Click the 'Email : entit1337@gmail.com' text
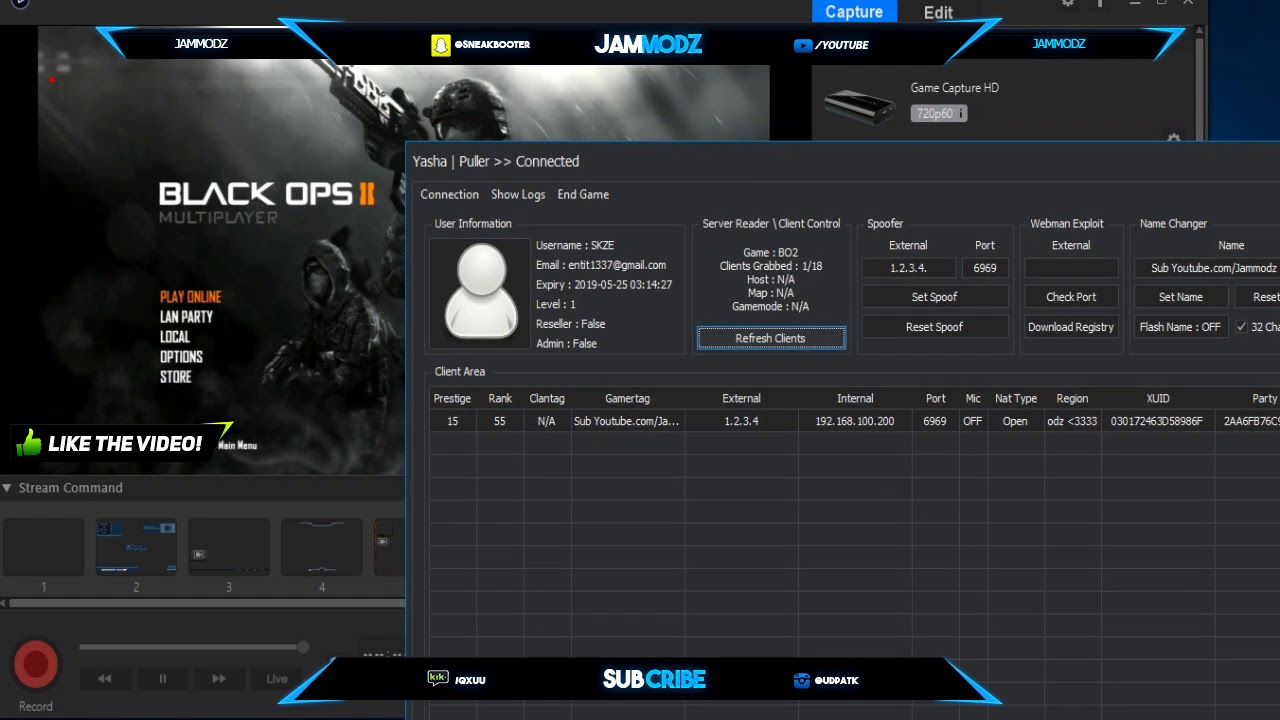This screenshot has height=720, width=1280. click(x=601, y=265)
